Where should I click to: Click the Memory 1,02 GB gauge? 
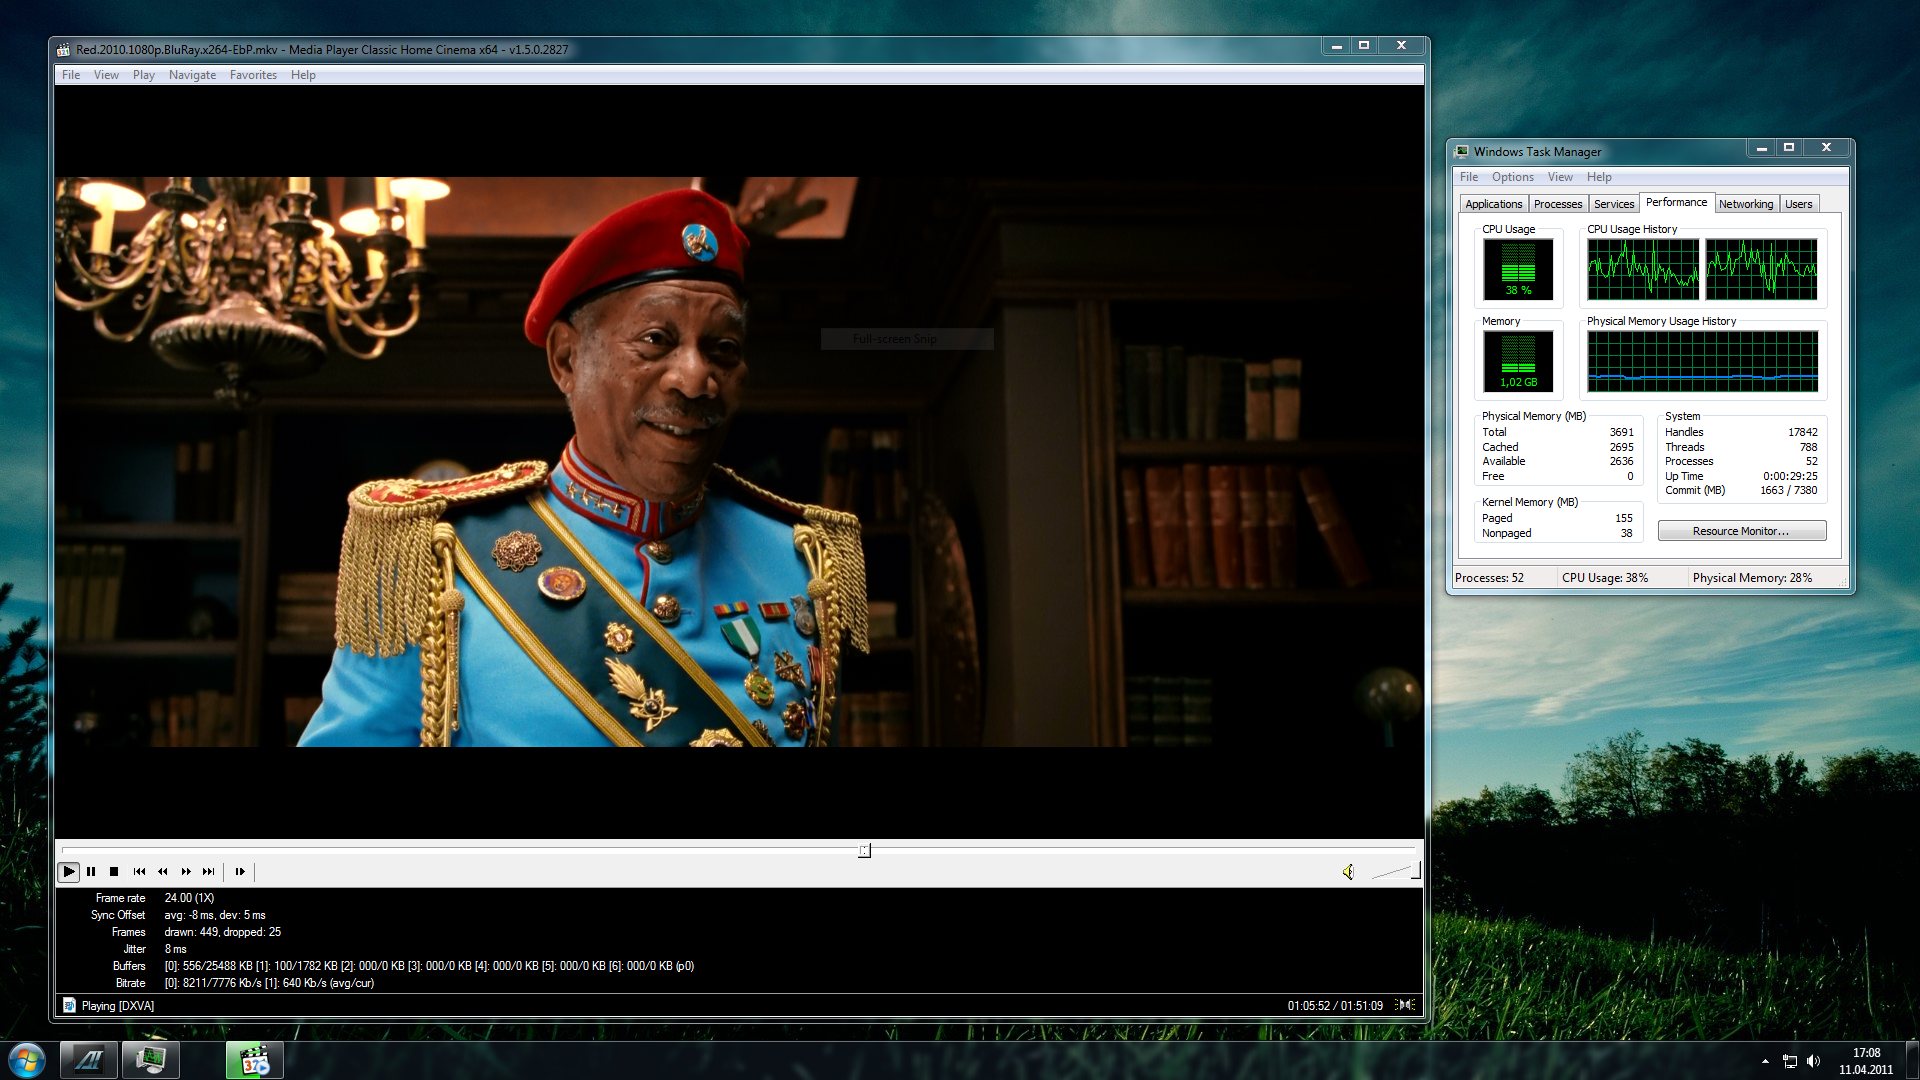pos(1518,361)
